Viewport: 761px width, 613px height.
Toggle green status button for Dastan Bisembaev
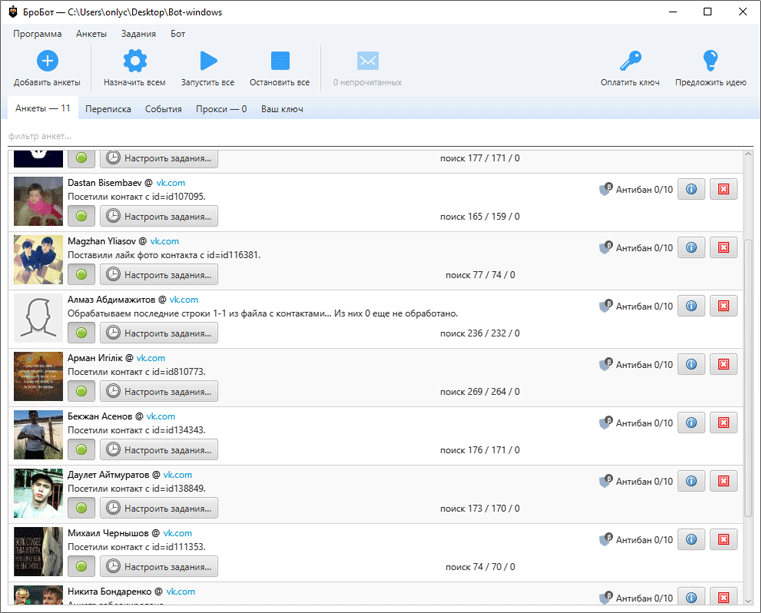pyautogui.click(x=82, y=216)
